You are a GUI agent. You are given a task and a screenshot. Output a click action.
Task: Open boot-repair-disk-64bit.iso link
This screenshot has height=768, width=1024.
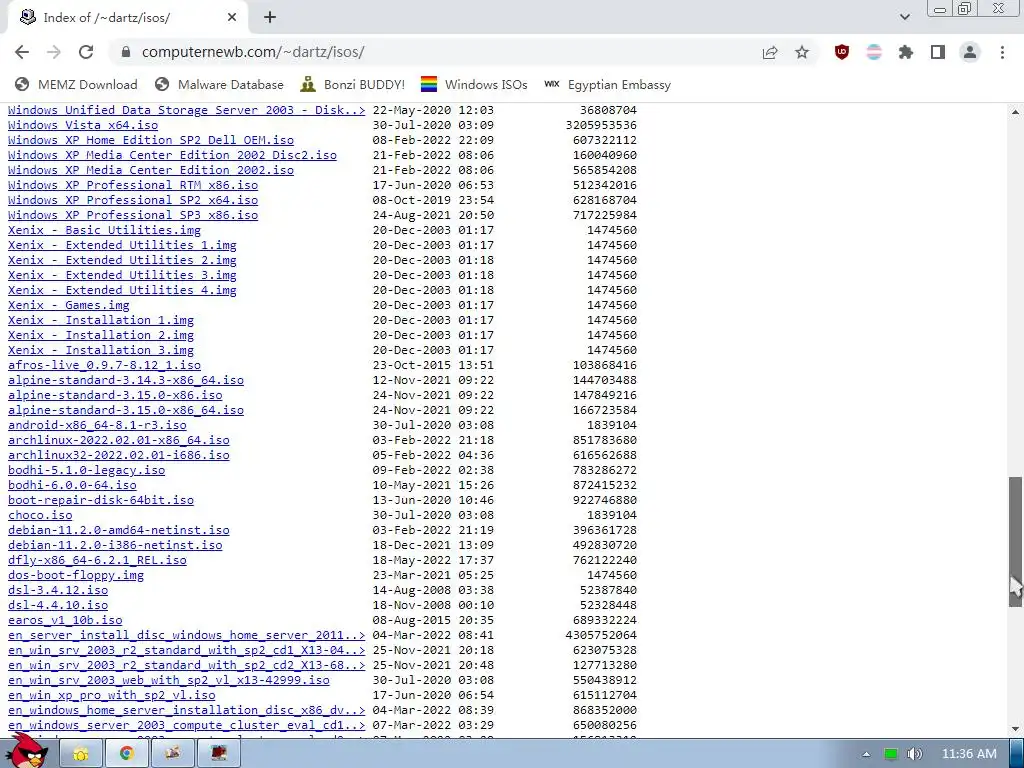click(101, 500)
